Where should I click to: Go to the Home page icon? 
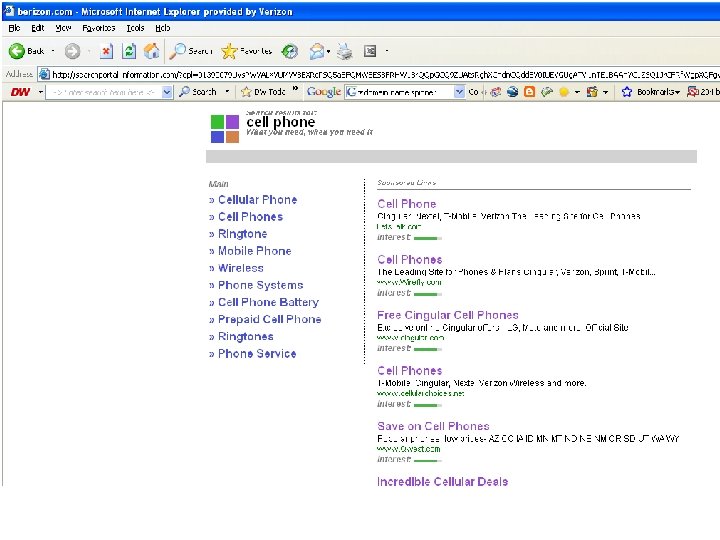click(152, 51)
